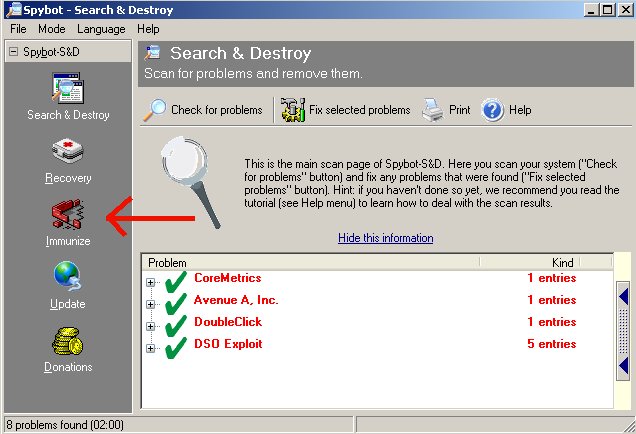Click the Search & Destroy sidebar label
The height and width of the screenshot is (434, 636).
pos(68,115)
